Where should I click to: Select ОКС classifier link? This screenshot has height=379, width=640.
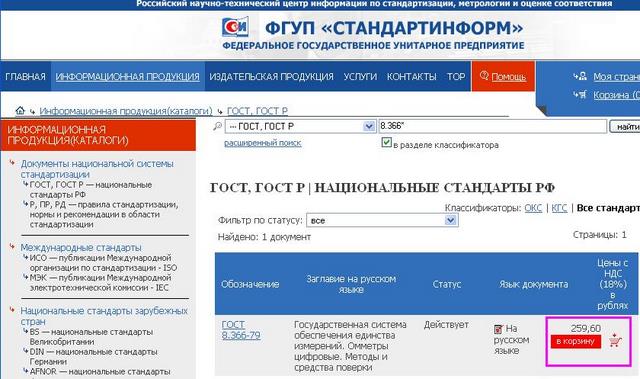click(533, 208)
